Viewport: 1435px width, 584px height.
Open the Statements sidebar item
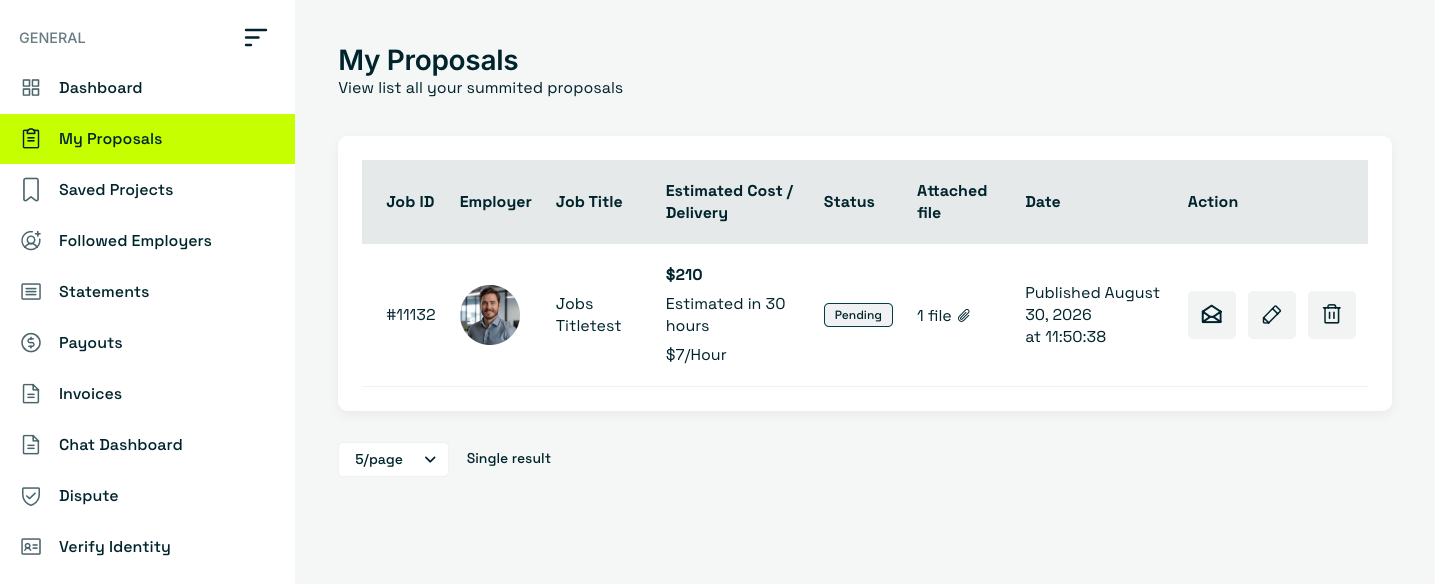pyautogui.click(x=147, y=292)
